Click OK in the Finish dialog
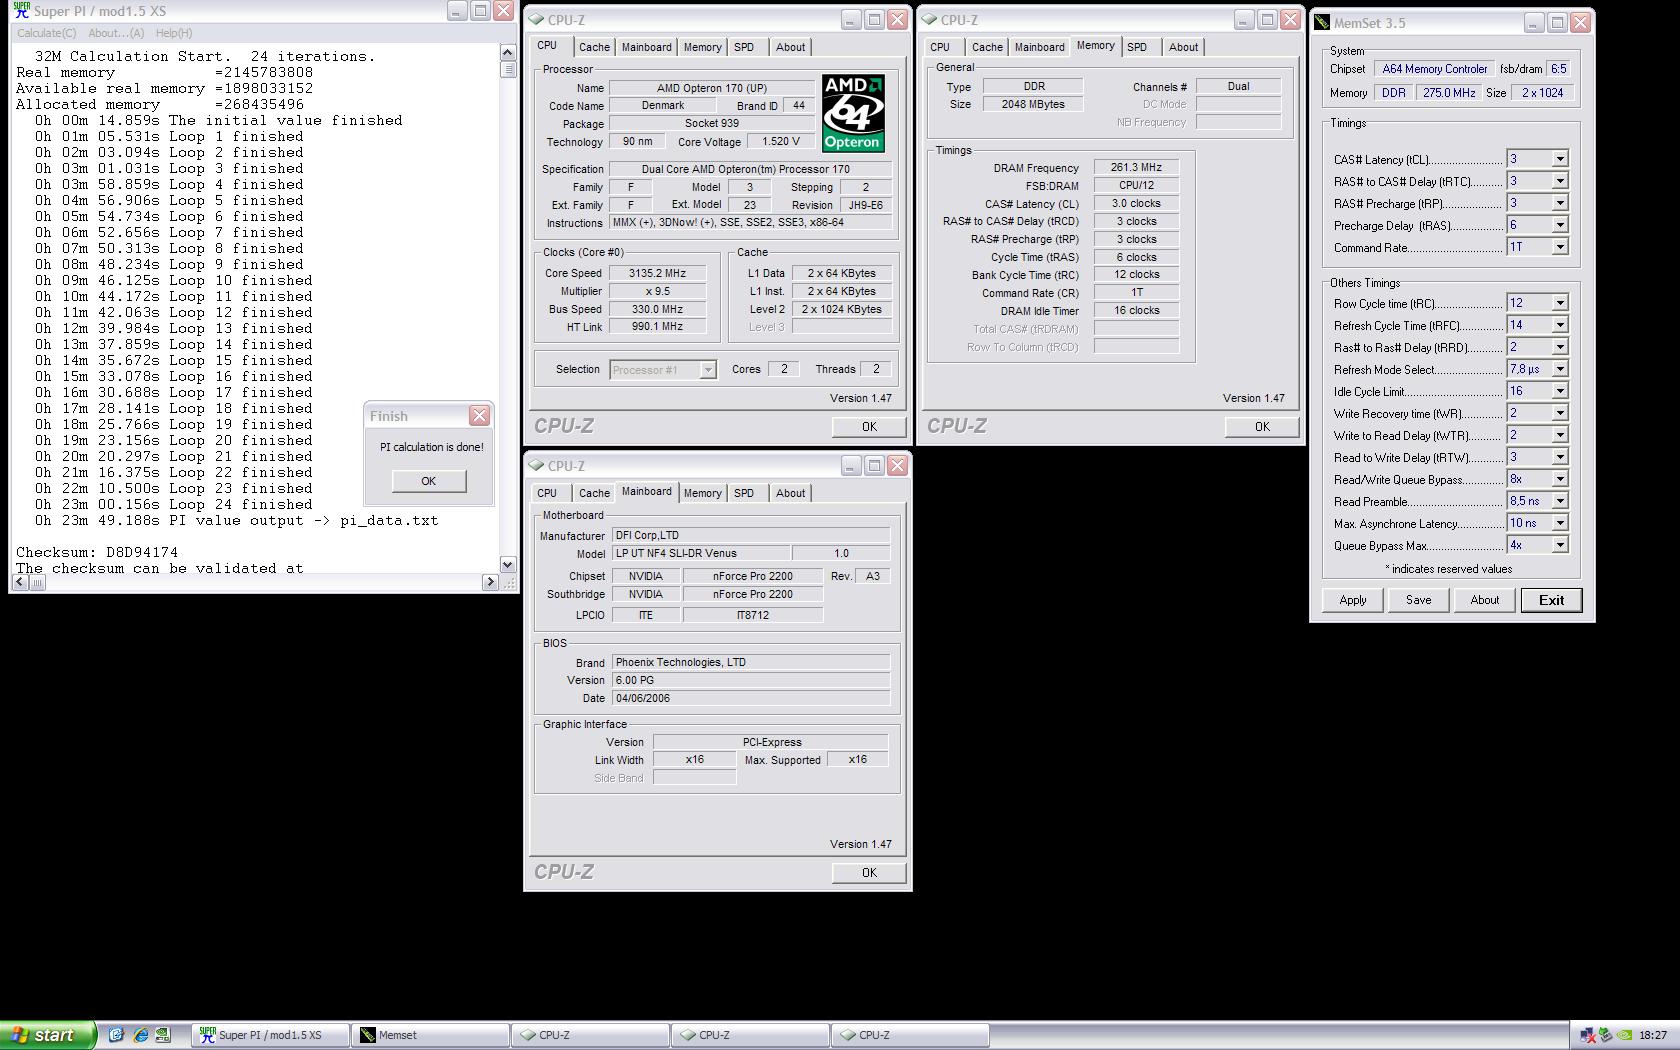 pos(428,481)
